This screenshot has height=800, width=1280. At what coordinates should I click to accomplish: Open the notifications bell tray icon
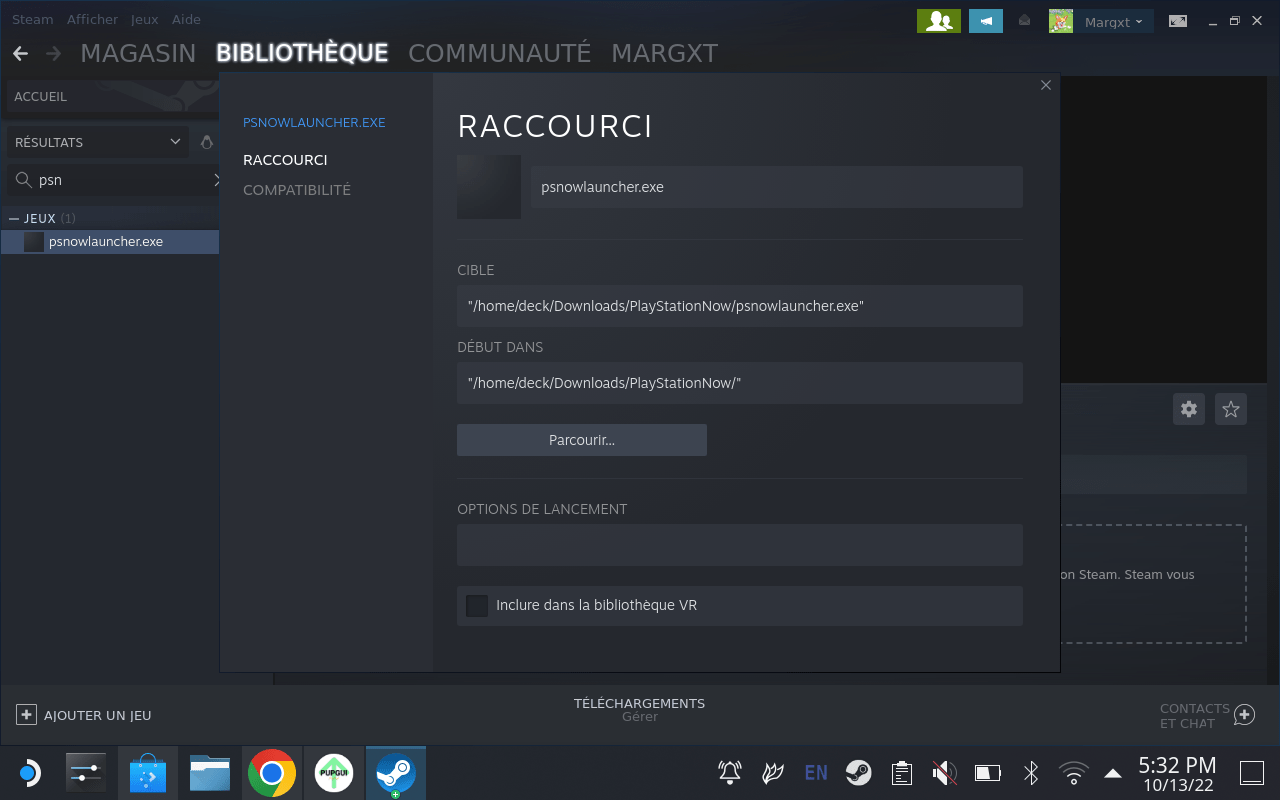(730, 773)
